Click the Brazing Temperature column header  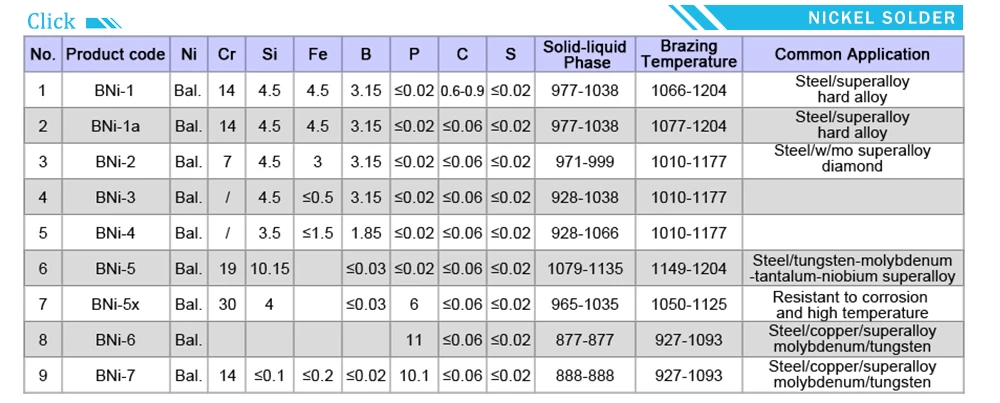pos(689,54)
